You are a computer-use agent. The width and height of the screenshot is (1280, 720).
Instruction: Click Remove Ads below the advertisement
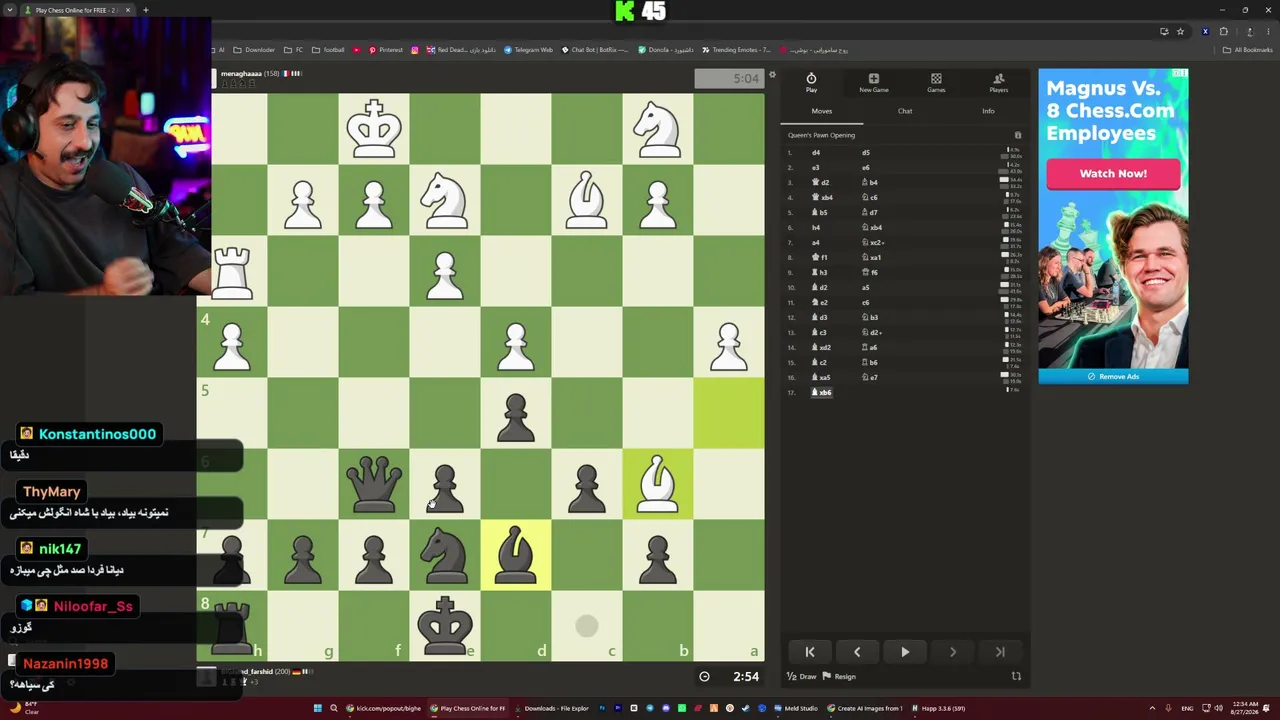1113,377
